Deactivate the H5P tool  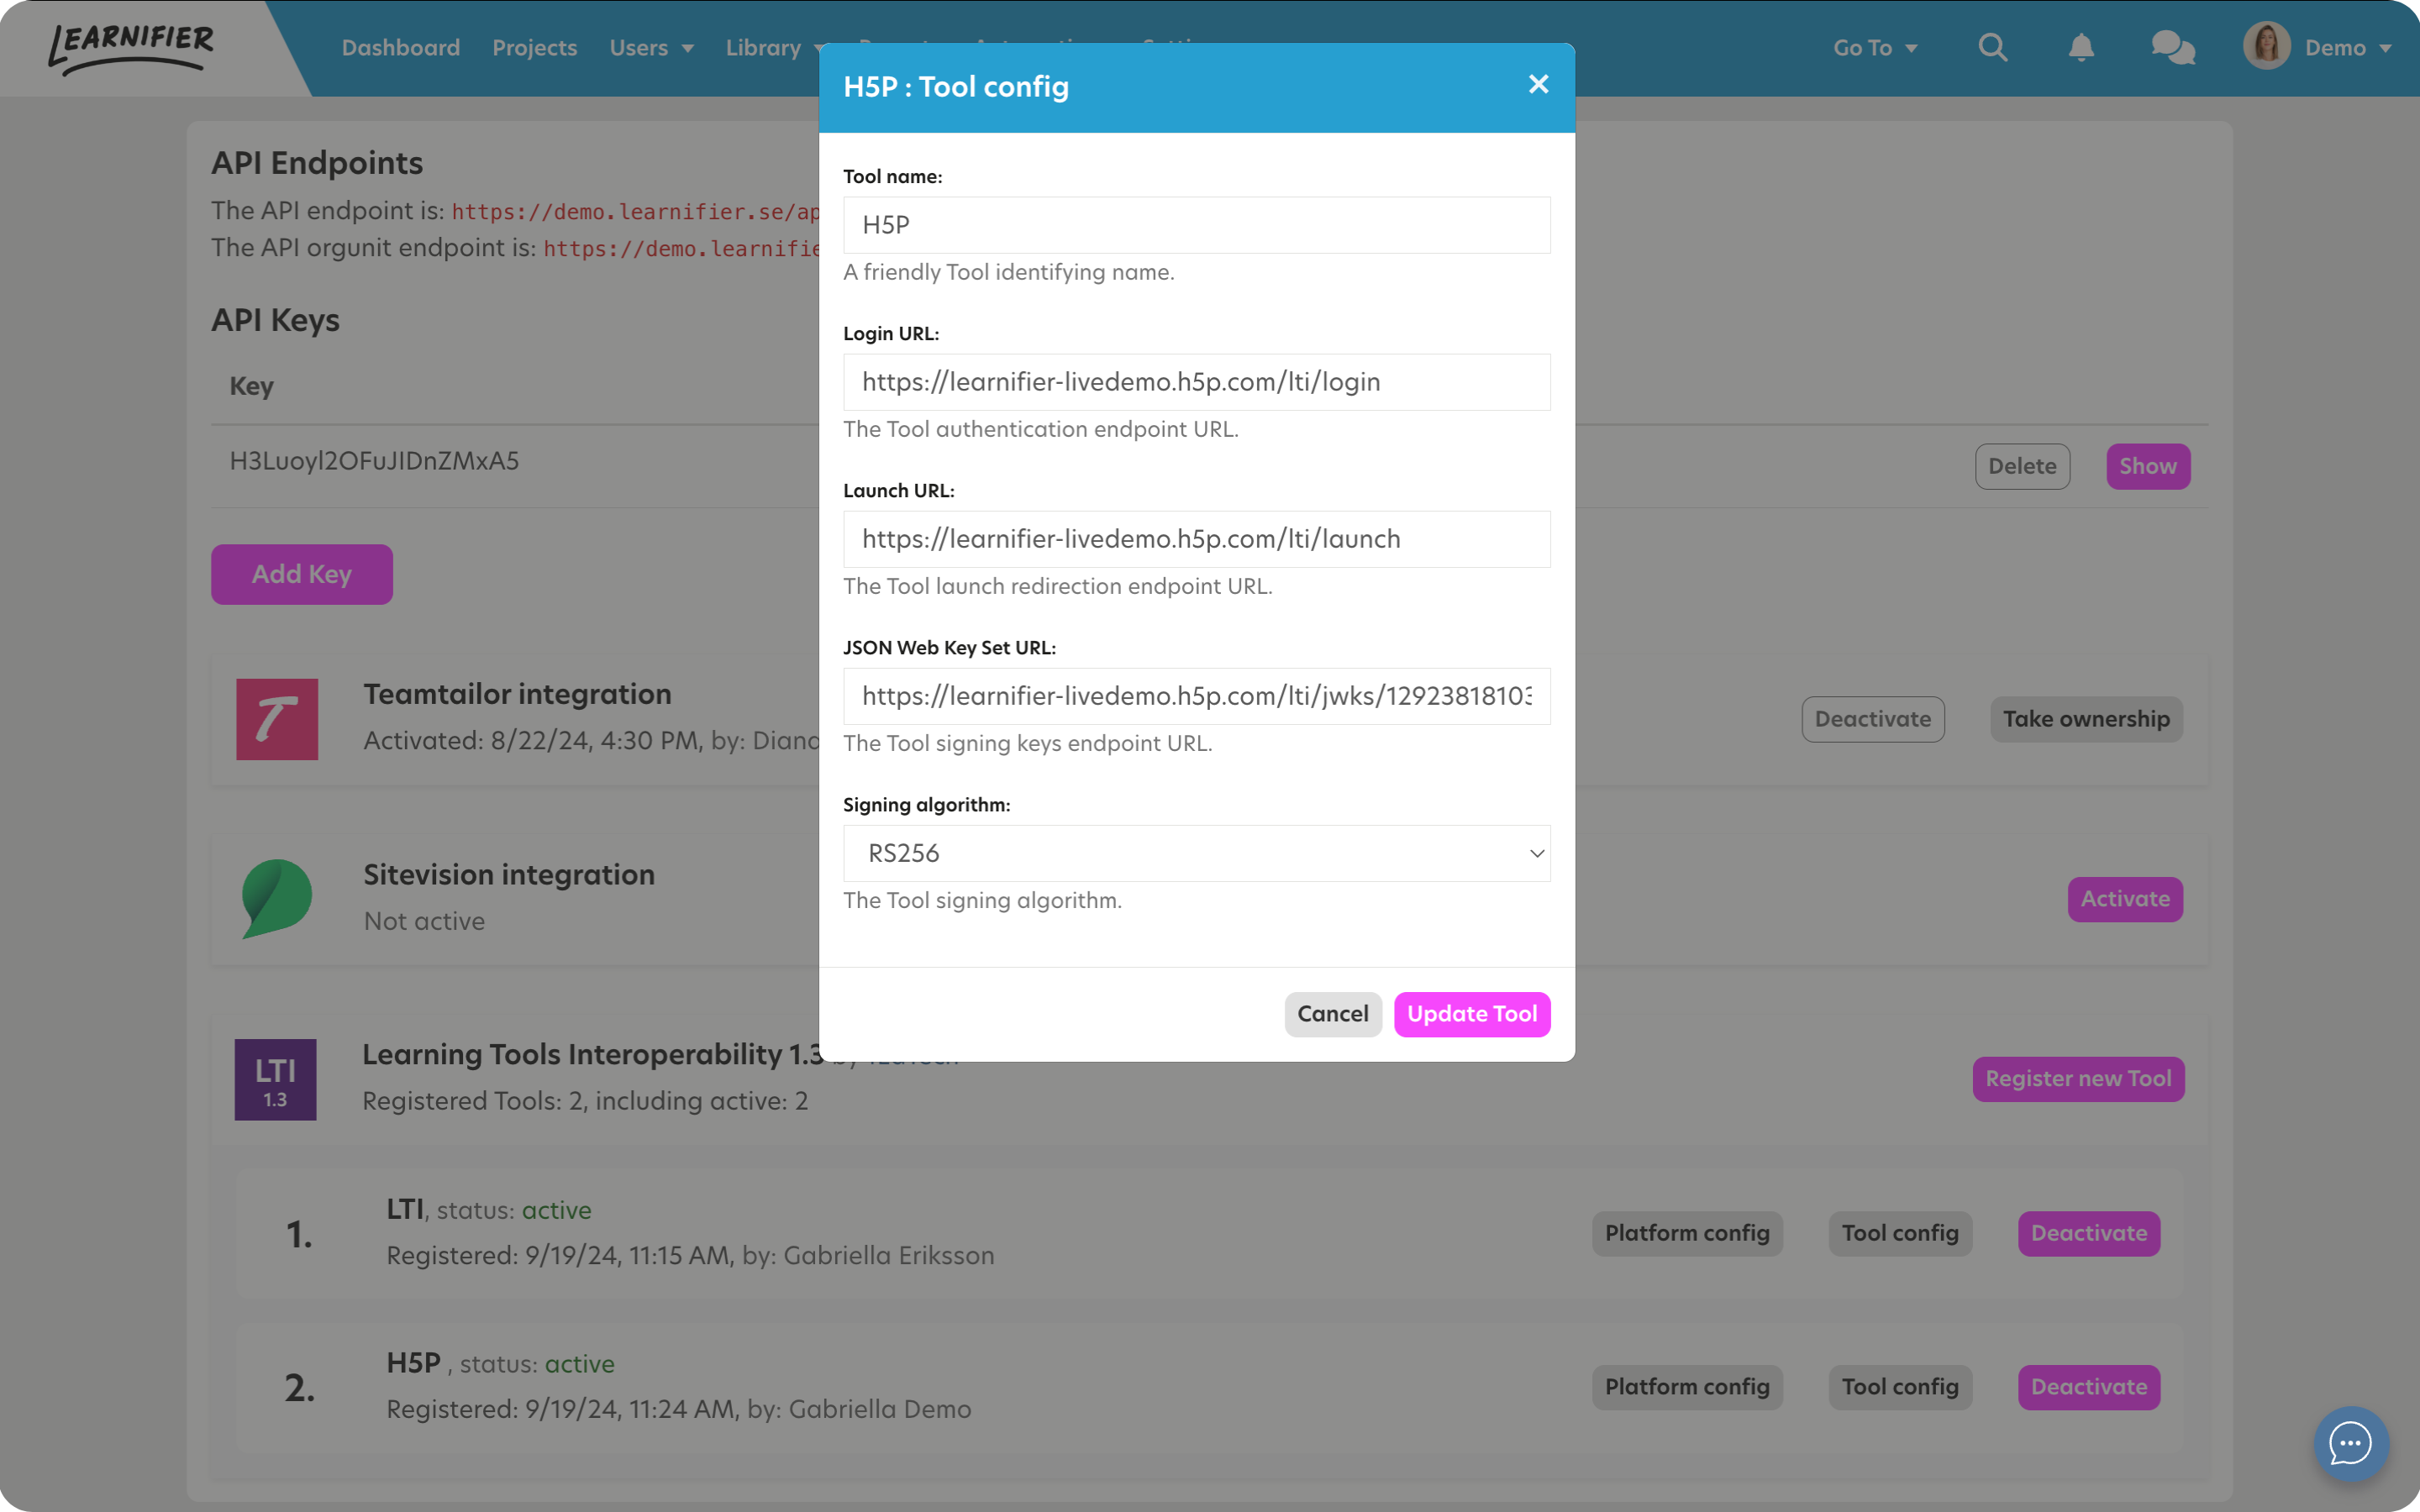2089,1387
